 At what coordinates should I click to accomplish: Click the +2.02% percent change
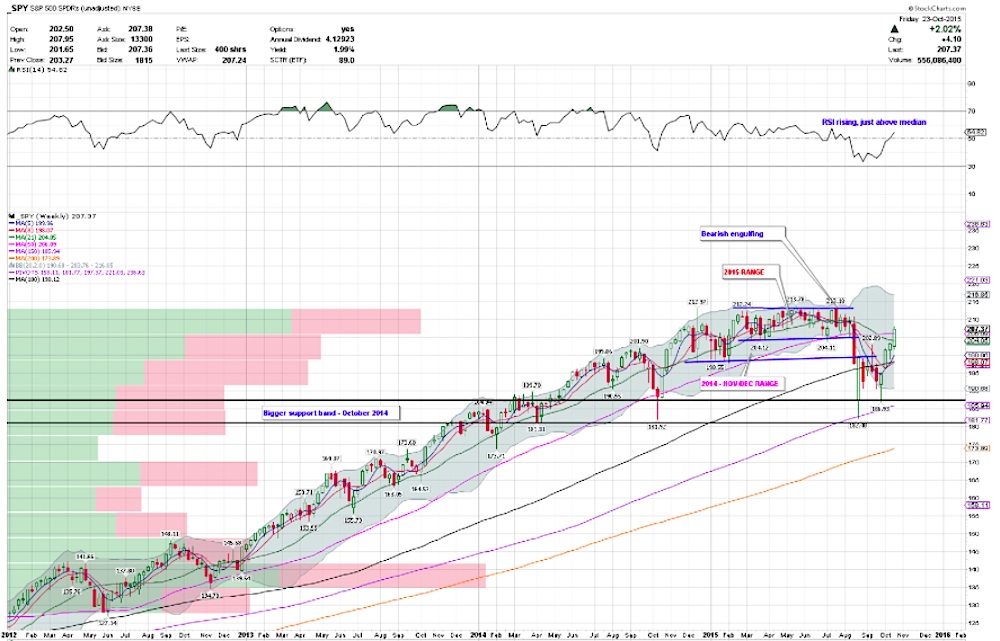[x=945, y=29]
